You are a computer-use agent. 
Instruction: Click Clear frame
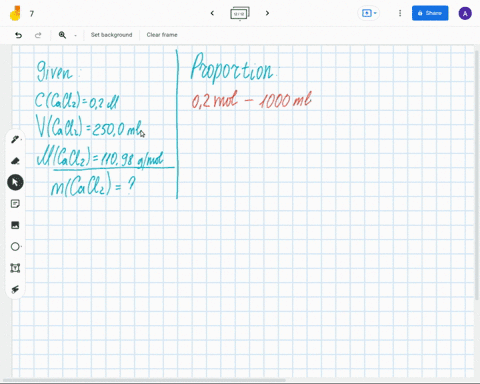tap(162, 35)
